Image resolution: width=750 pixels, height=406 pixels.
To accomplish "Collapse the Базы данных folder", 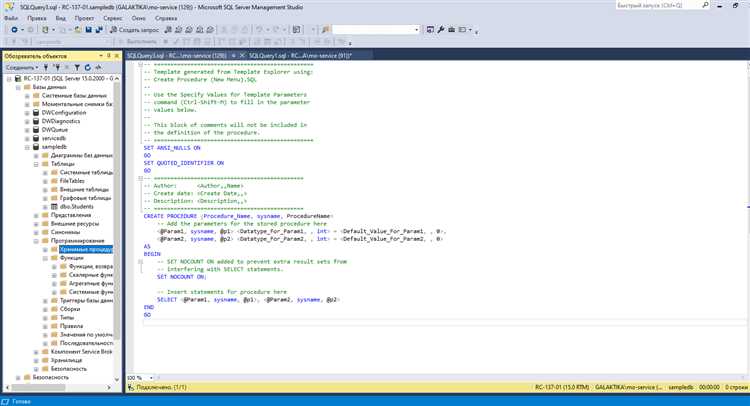I will pyautogui.click(x=18, y=87).
